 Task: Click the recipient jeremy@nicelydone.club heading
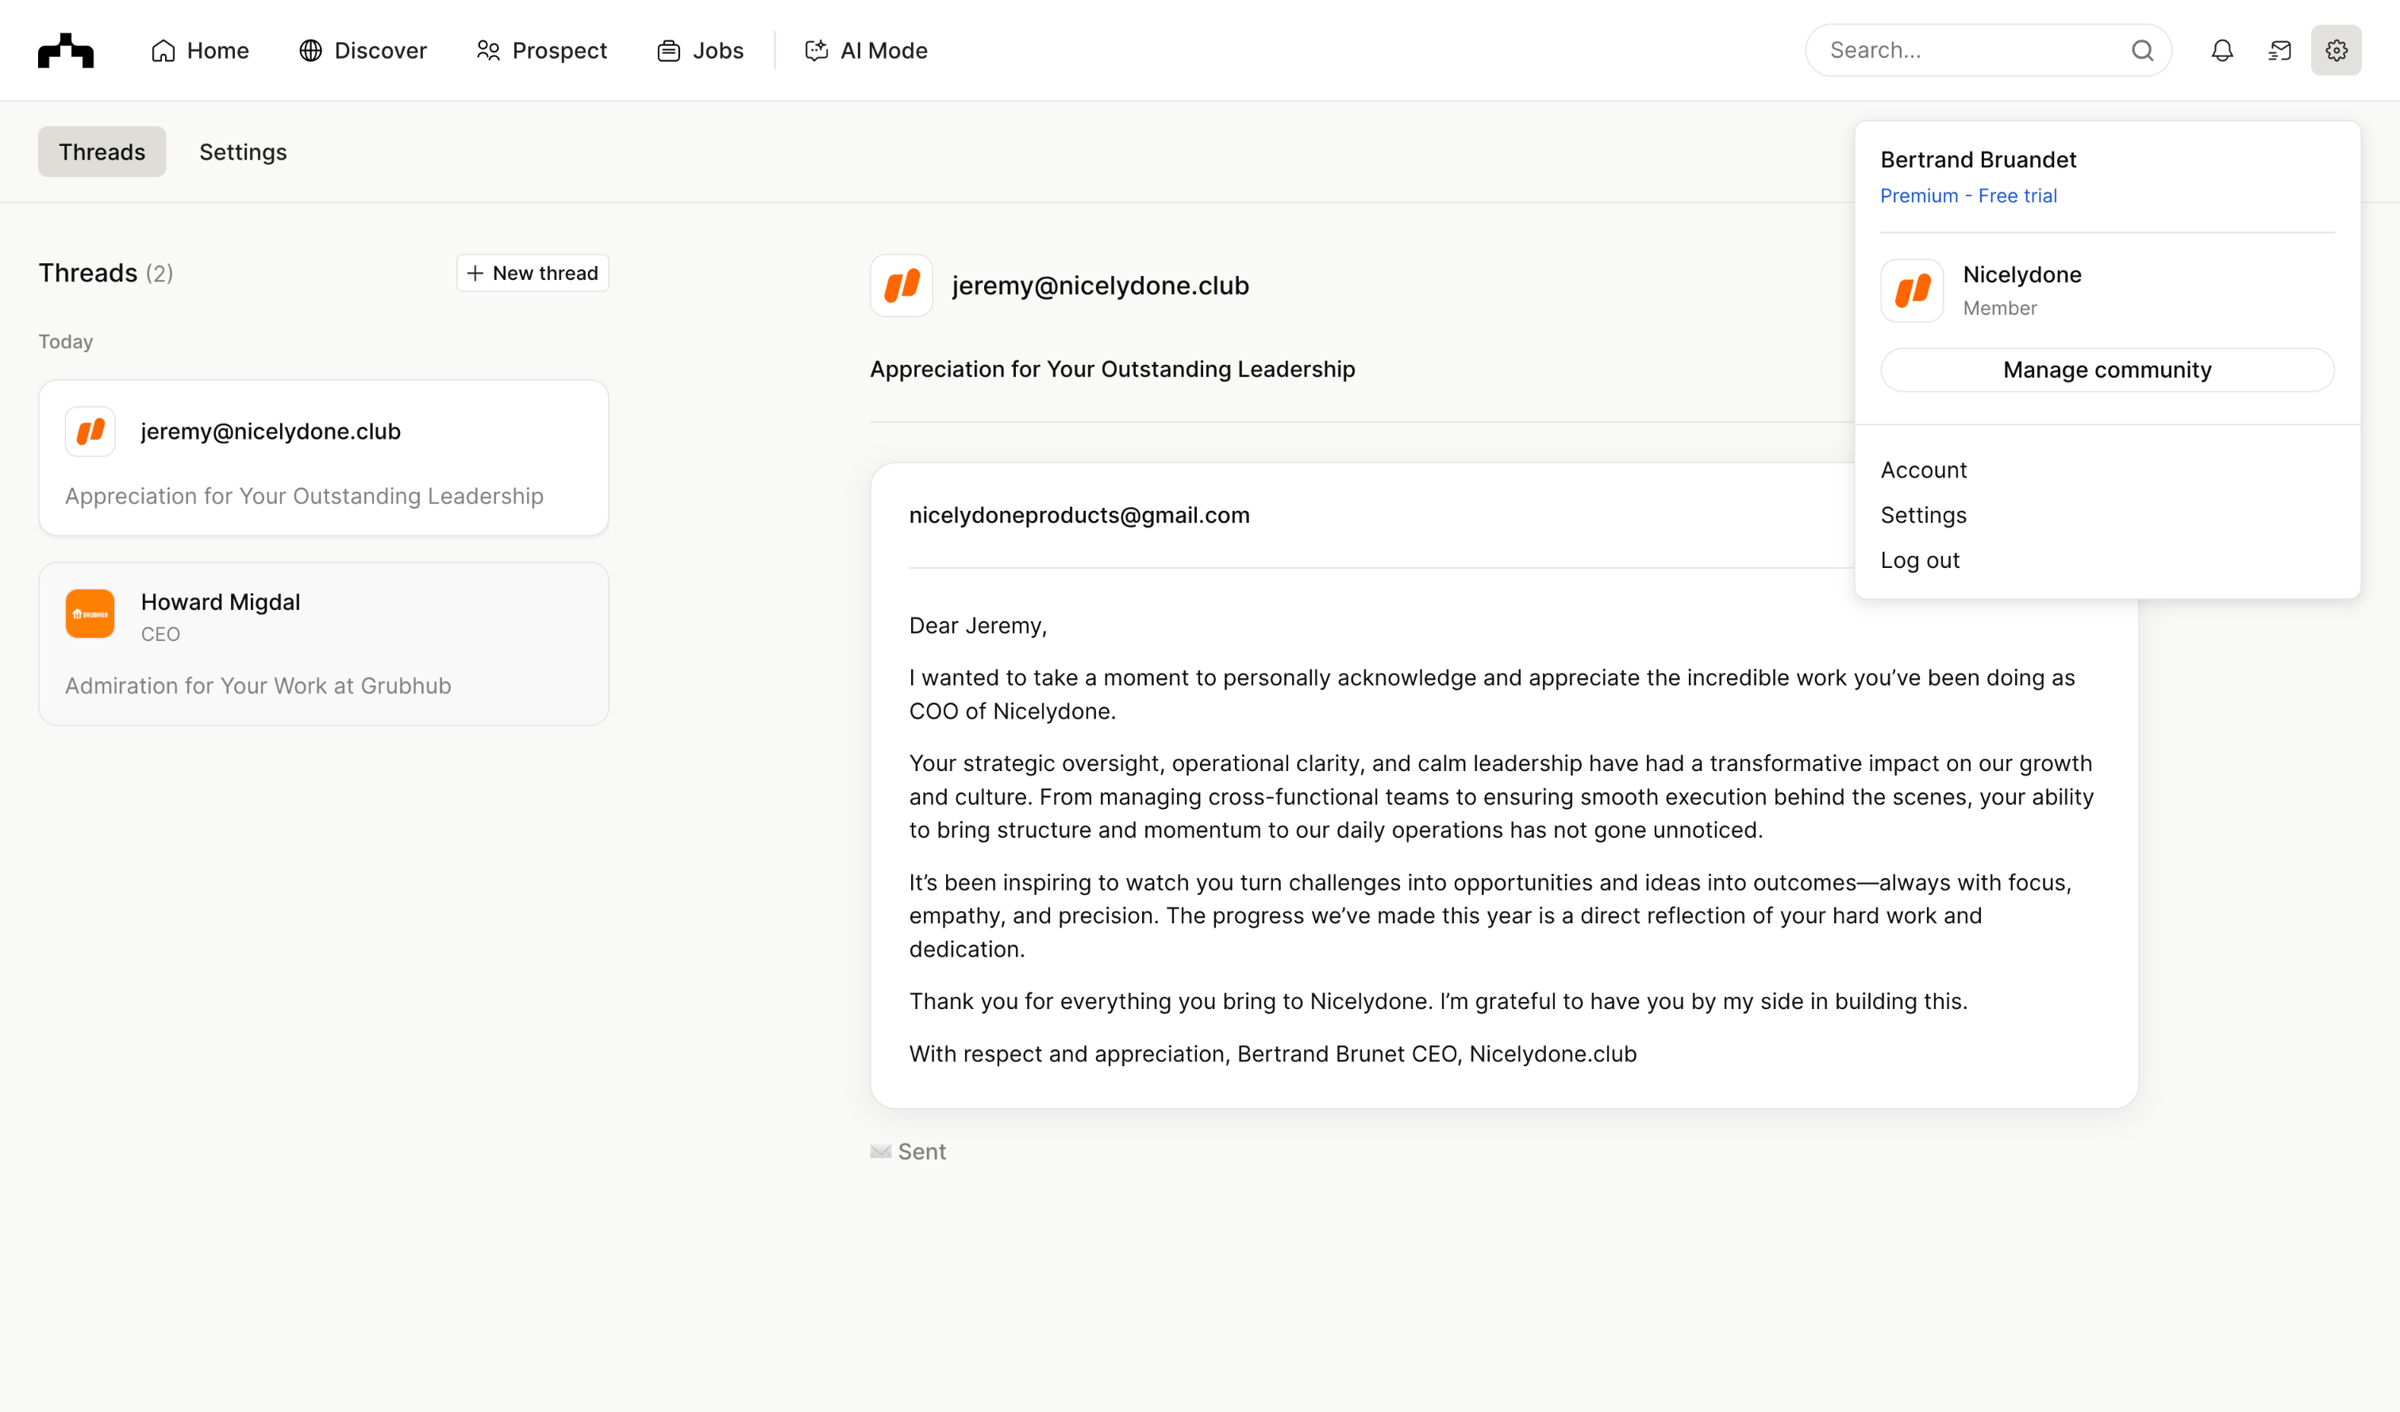point(1100,286)
